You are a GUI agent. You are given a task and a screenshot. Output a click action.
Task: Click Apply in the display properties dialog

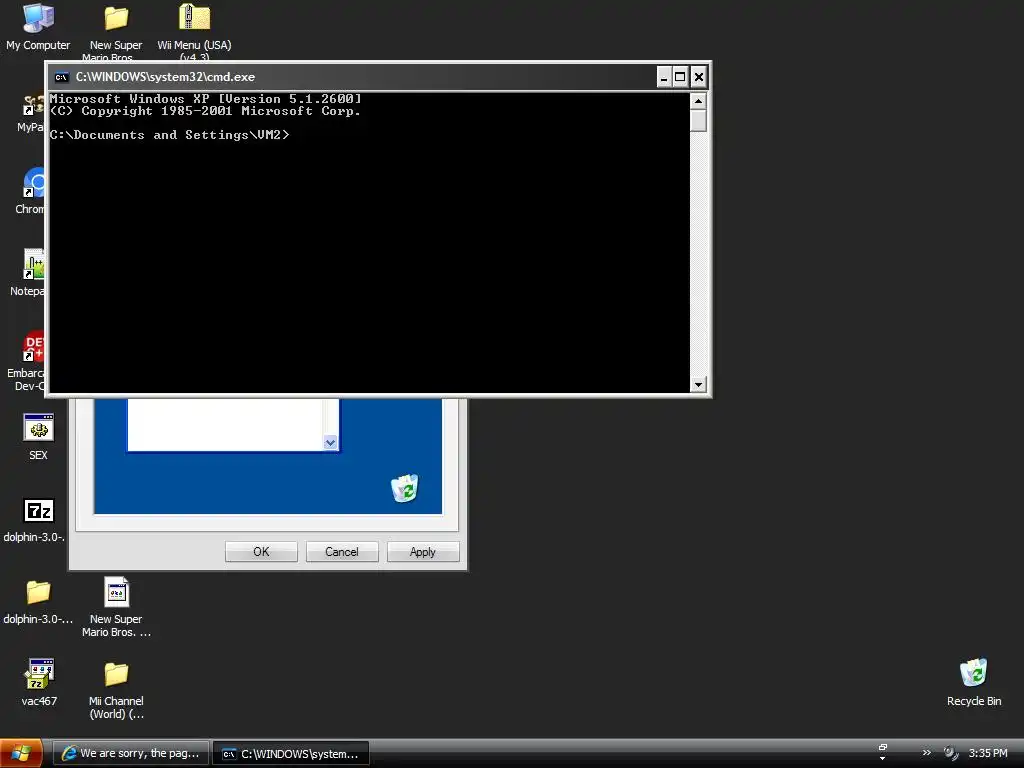(x=423, y=552)
